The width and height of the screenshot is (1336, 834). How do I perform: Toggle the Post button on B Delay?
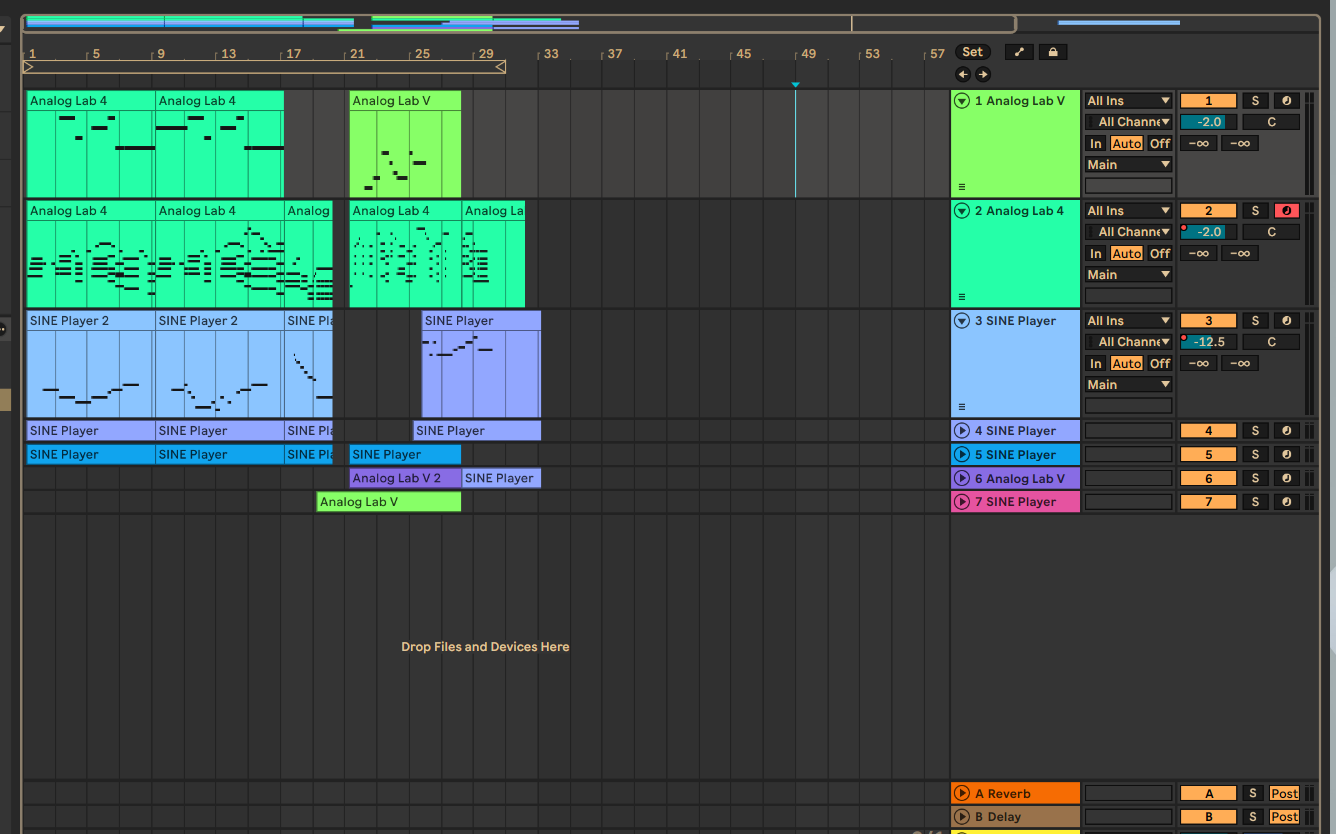coord(1284,817)
